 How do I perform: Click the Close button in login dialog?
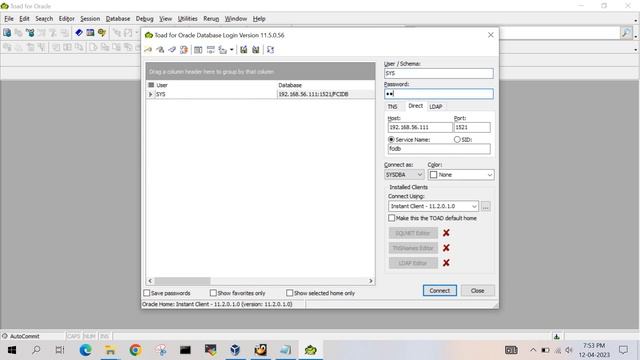click(x=478, y=291)
